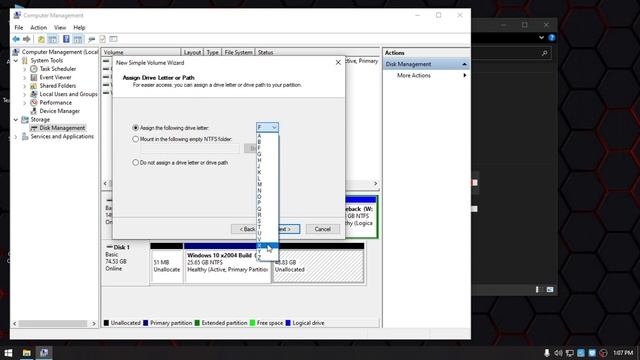Open the File menu
This screenshot has width=640, height=360.
(x=19, y=27)
